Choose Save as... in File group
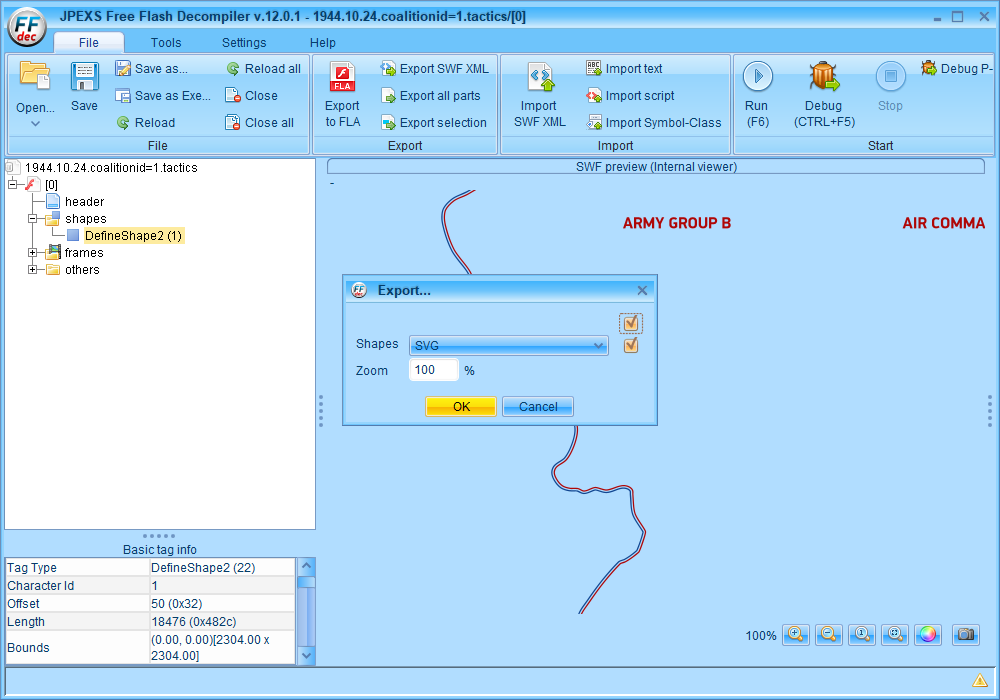 152,69
